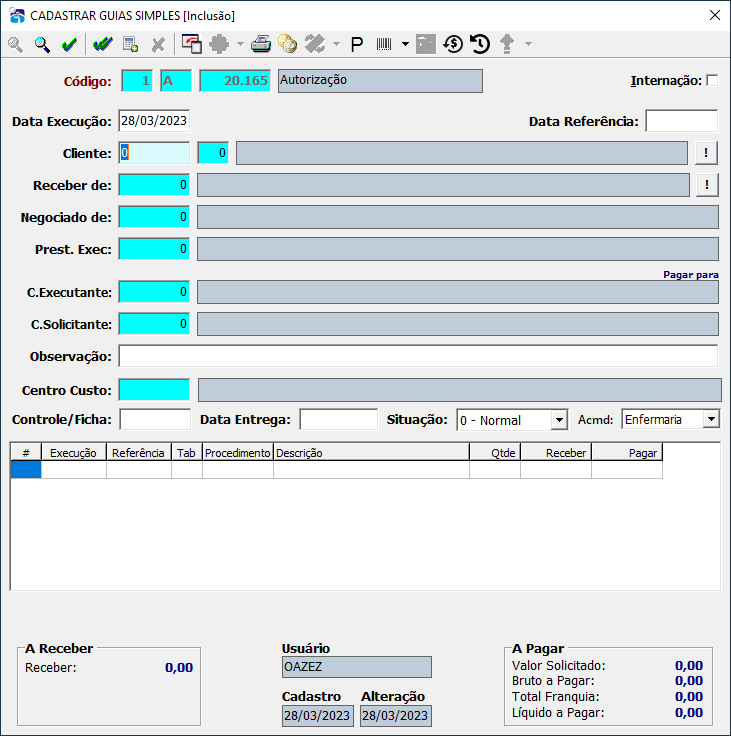Click the Tab column header
This screenshot has height=737, width=731.
coord(187,453)
